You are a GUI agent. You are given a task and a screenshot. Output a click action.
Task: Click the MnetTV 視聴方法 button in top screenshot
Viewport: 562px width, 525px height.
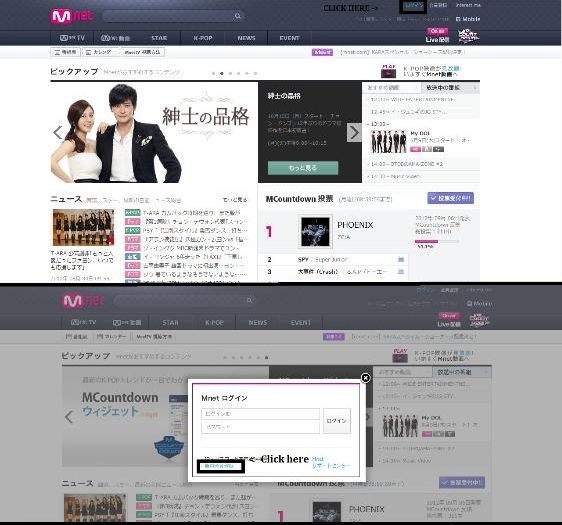point(142,52)
